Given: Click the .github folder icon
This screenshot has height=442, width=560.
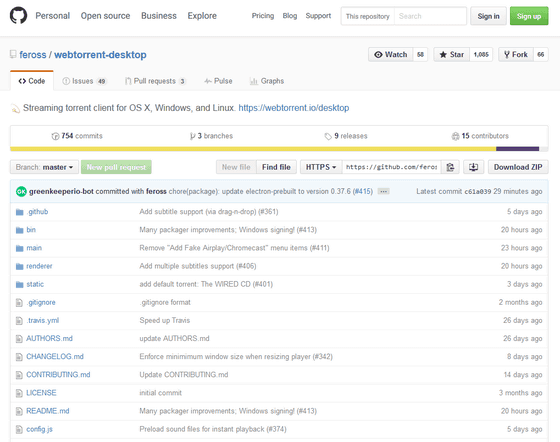Looking at the screenshot, I should click(19, 212).
